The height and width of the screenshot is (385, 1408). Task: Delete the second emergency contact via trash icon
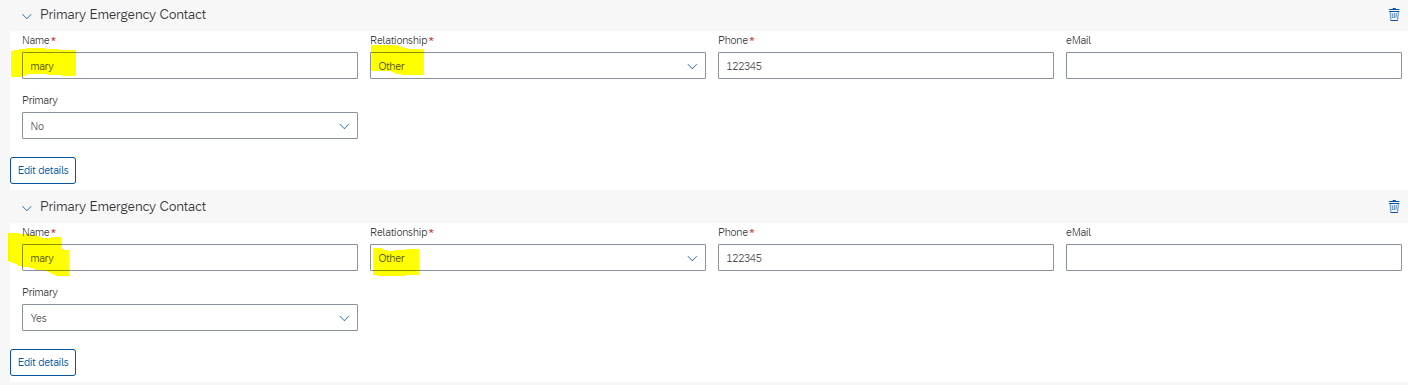1394,206
